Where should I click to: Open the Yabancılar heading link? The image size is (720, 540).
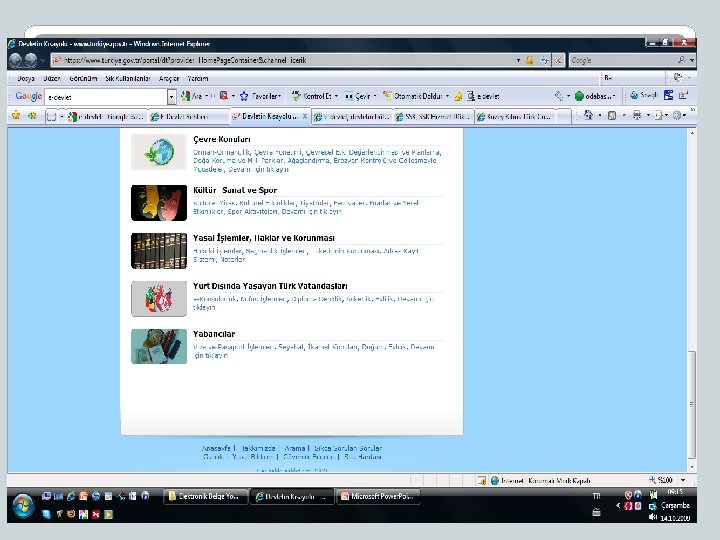click(x=214, y=334)
